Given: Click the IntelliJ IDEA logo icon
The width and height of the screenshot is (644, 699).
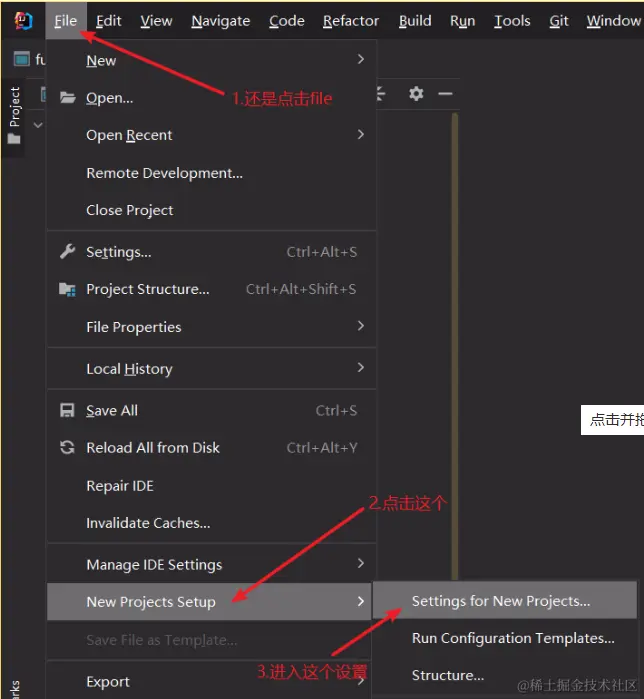Looking at the screenshot, I should click(23, 21).
